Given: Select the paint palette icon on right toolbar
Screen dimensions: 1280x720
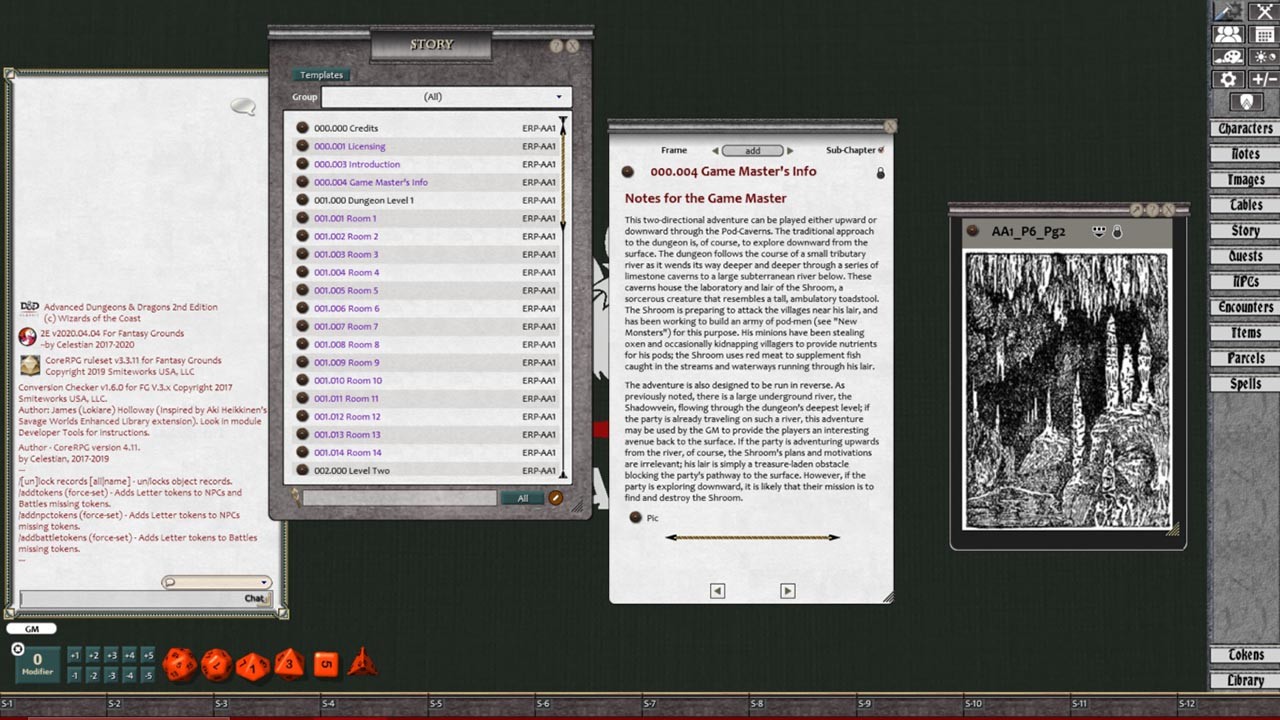Looking at the screenshot, I should pyautogui.click(x=1227, y=56).
